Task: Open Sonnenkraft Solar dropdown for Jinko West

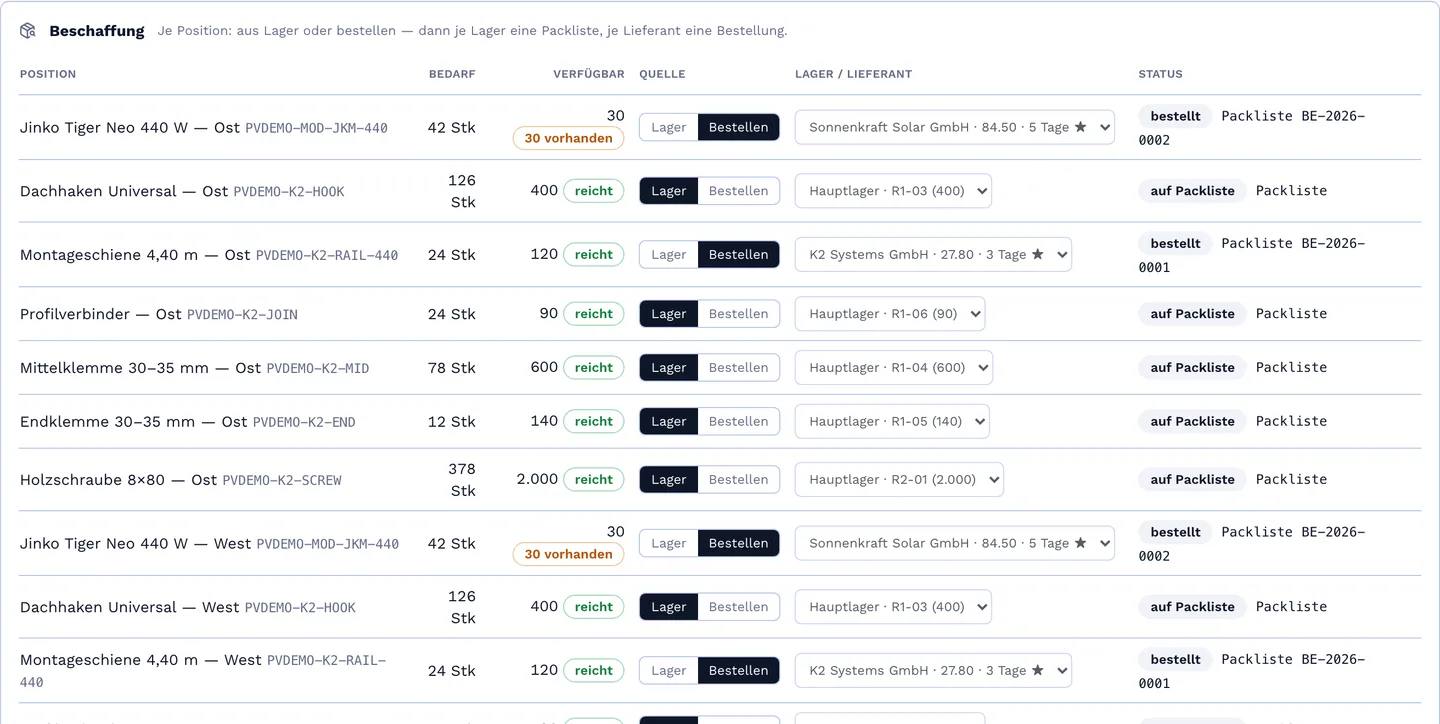Action: coord(955,543)
